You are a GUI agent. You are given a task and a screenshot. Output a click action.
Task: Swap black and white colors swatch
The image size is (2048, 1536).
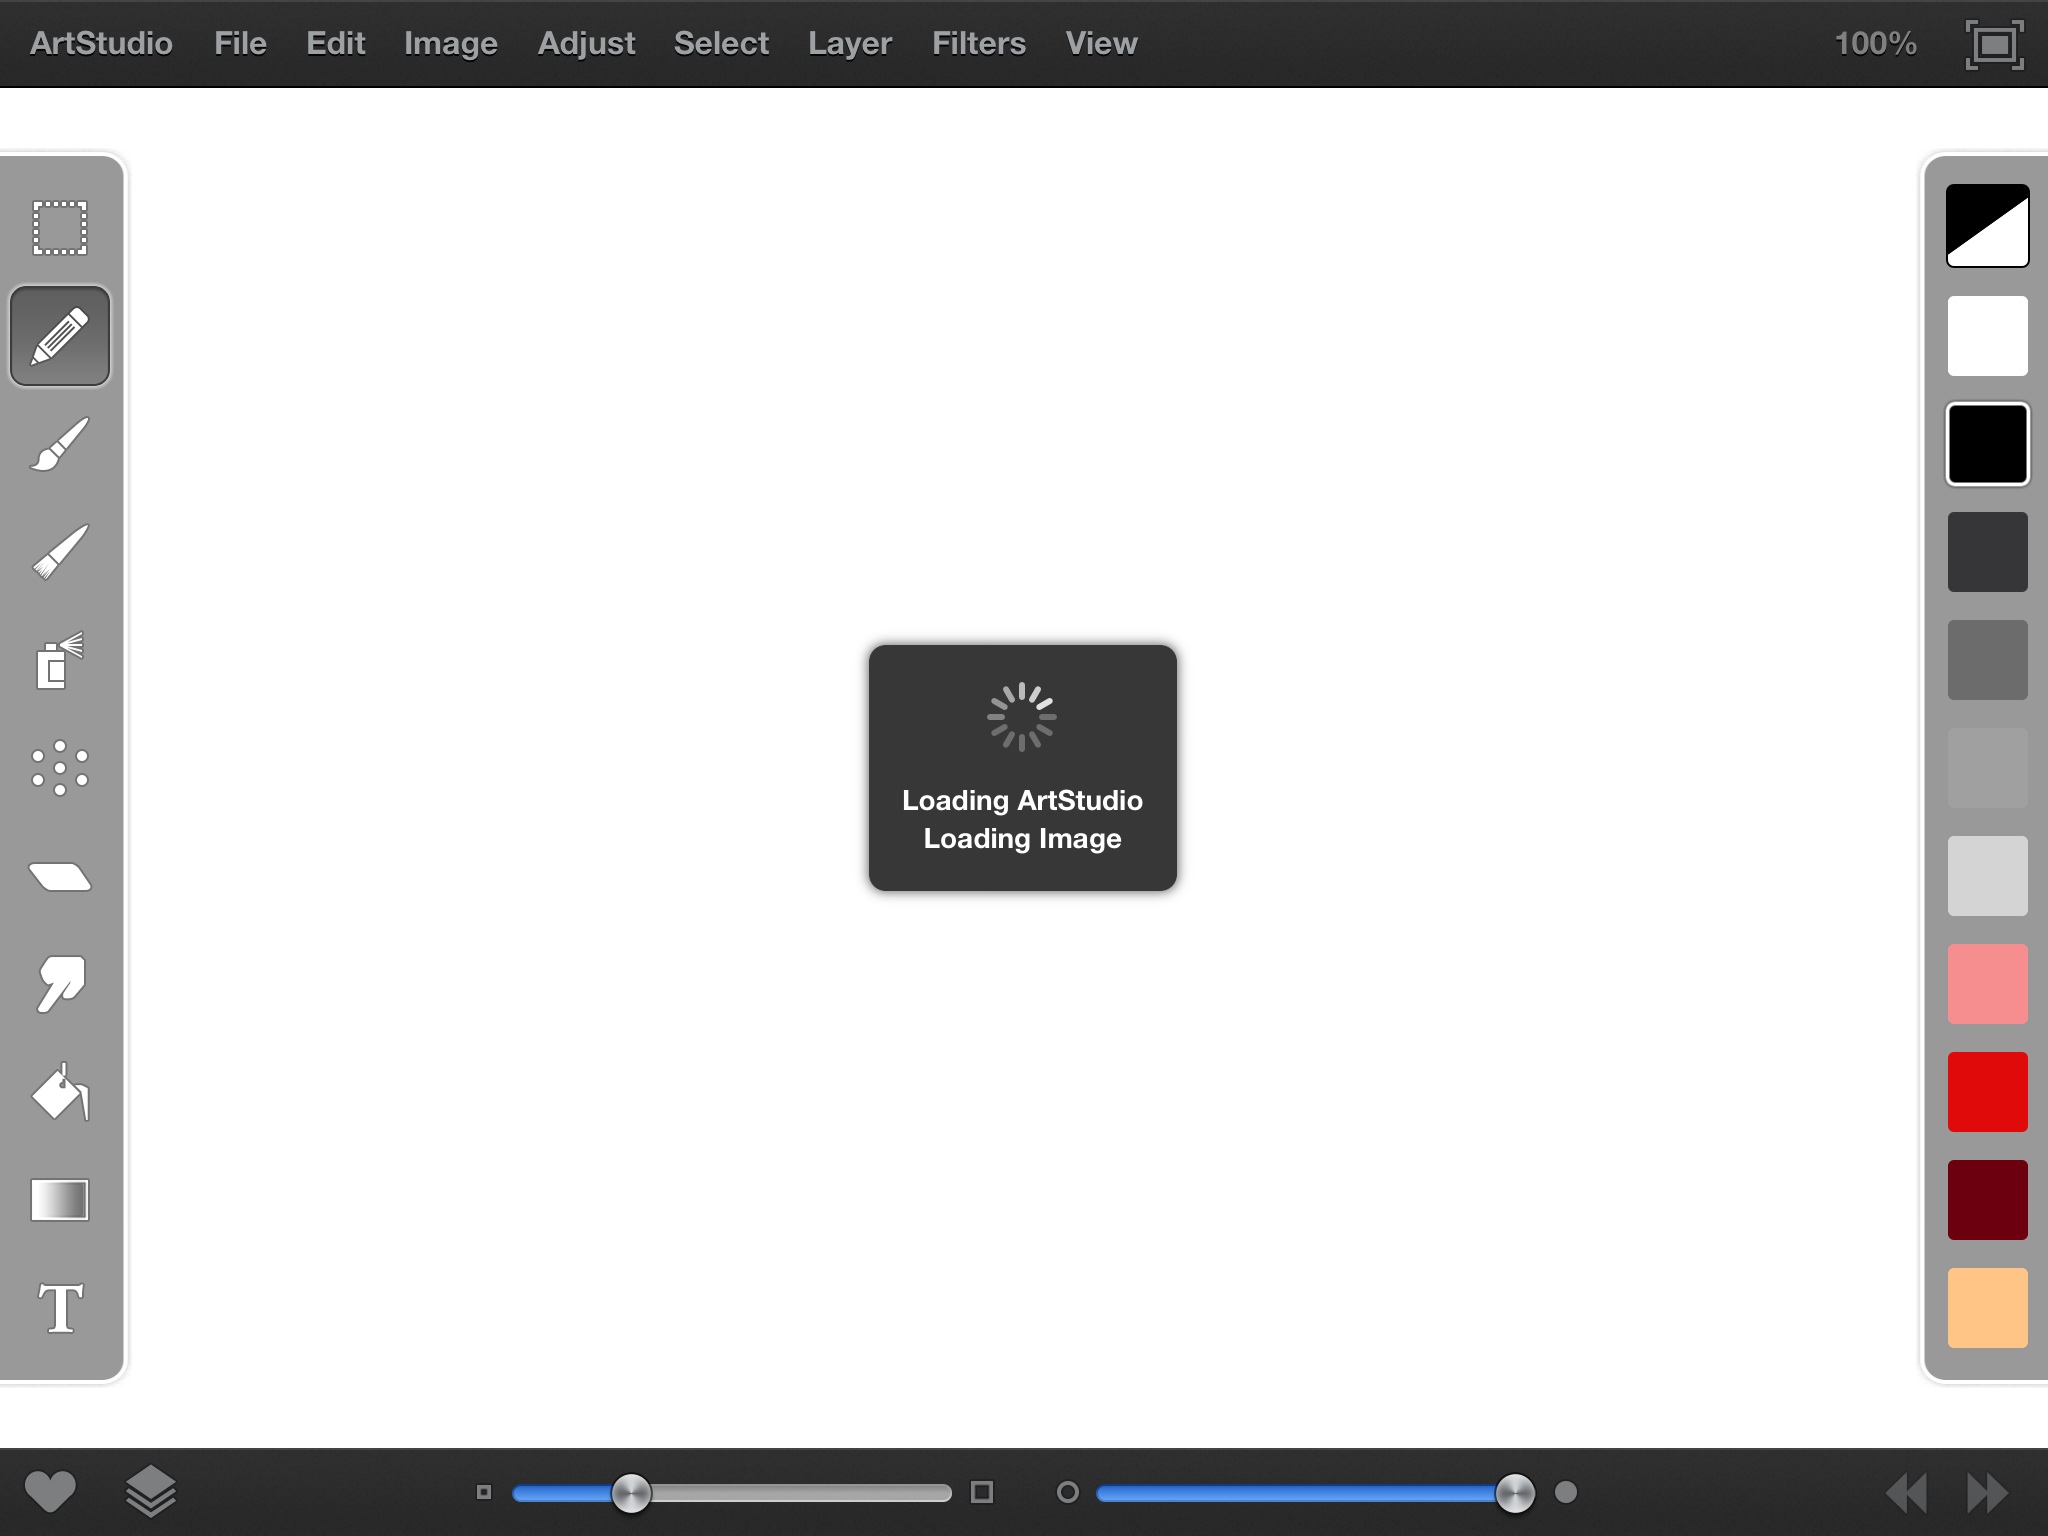[x=1987, y=226]
